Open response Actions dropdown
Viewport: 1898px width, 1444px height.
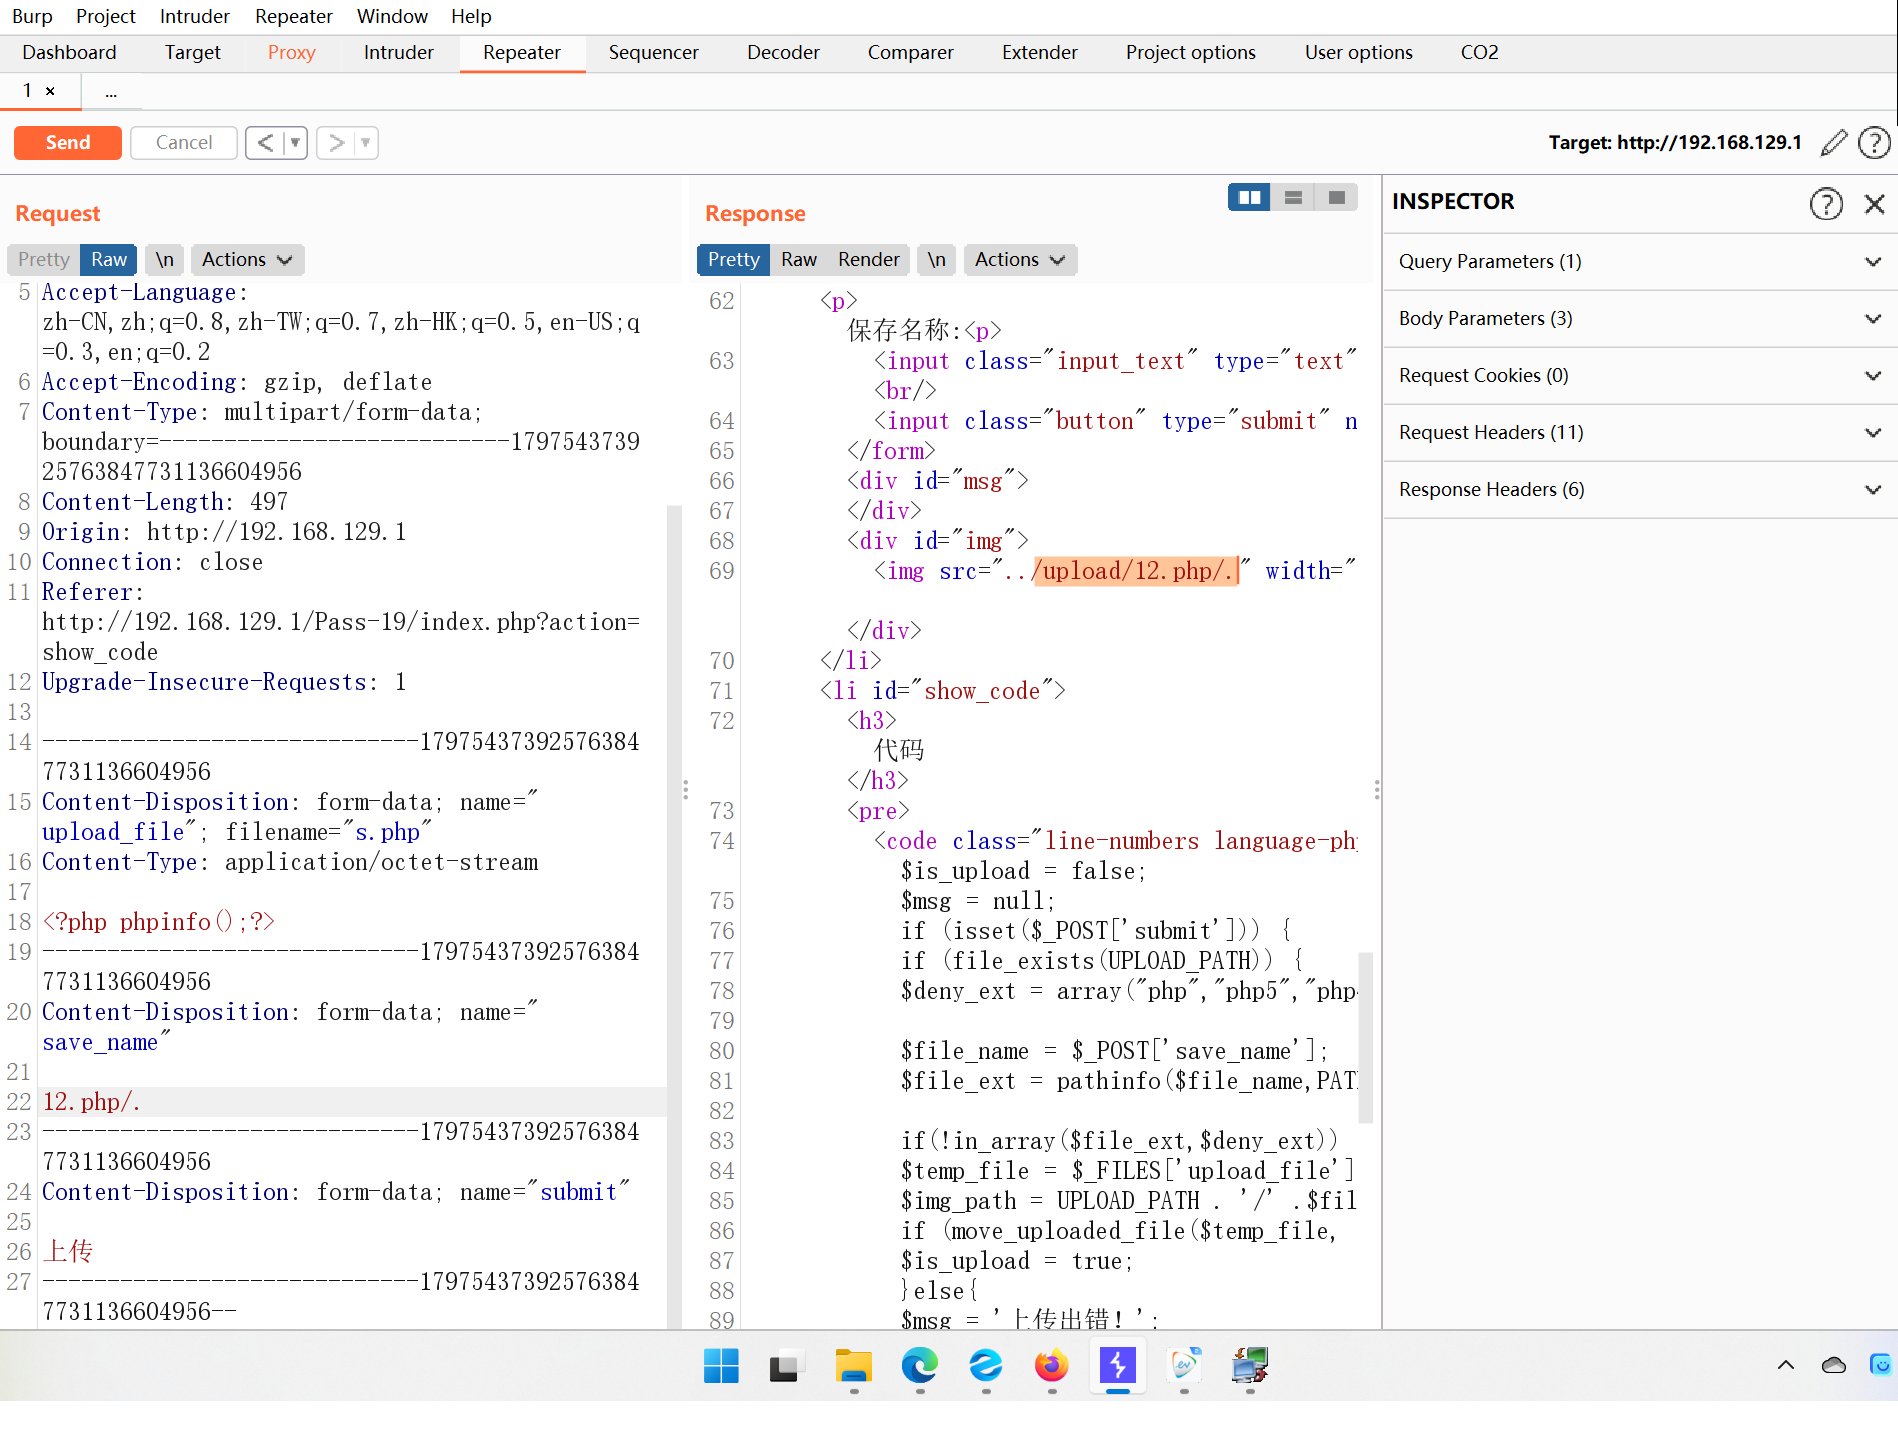point(1020,260)
